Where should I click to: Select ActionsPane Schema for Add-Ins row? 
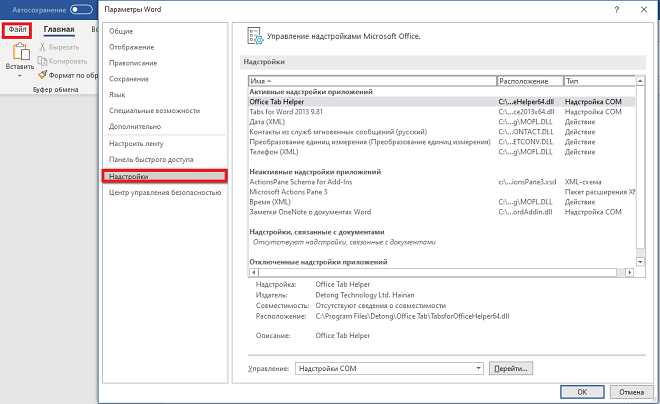point(442,182)
